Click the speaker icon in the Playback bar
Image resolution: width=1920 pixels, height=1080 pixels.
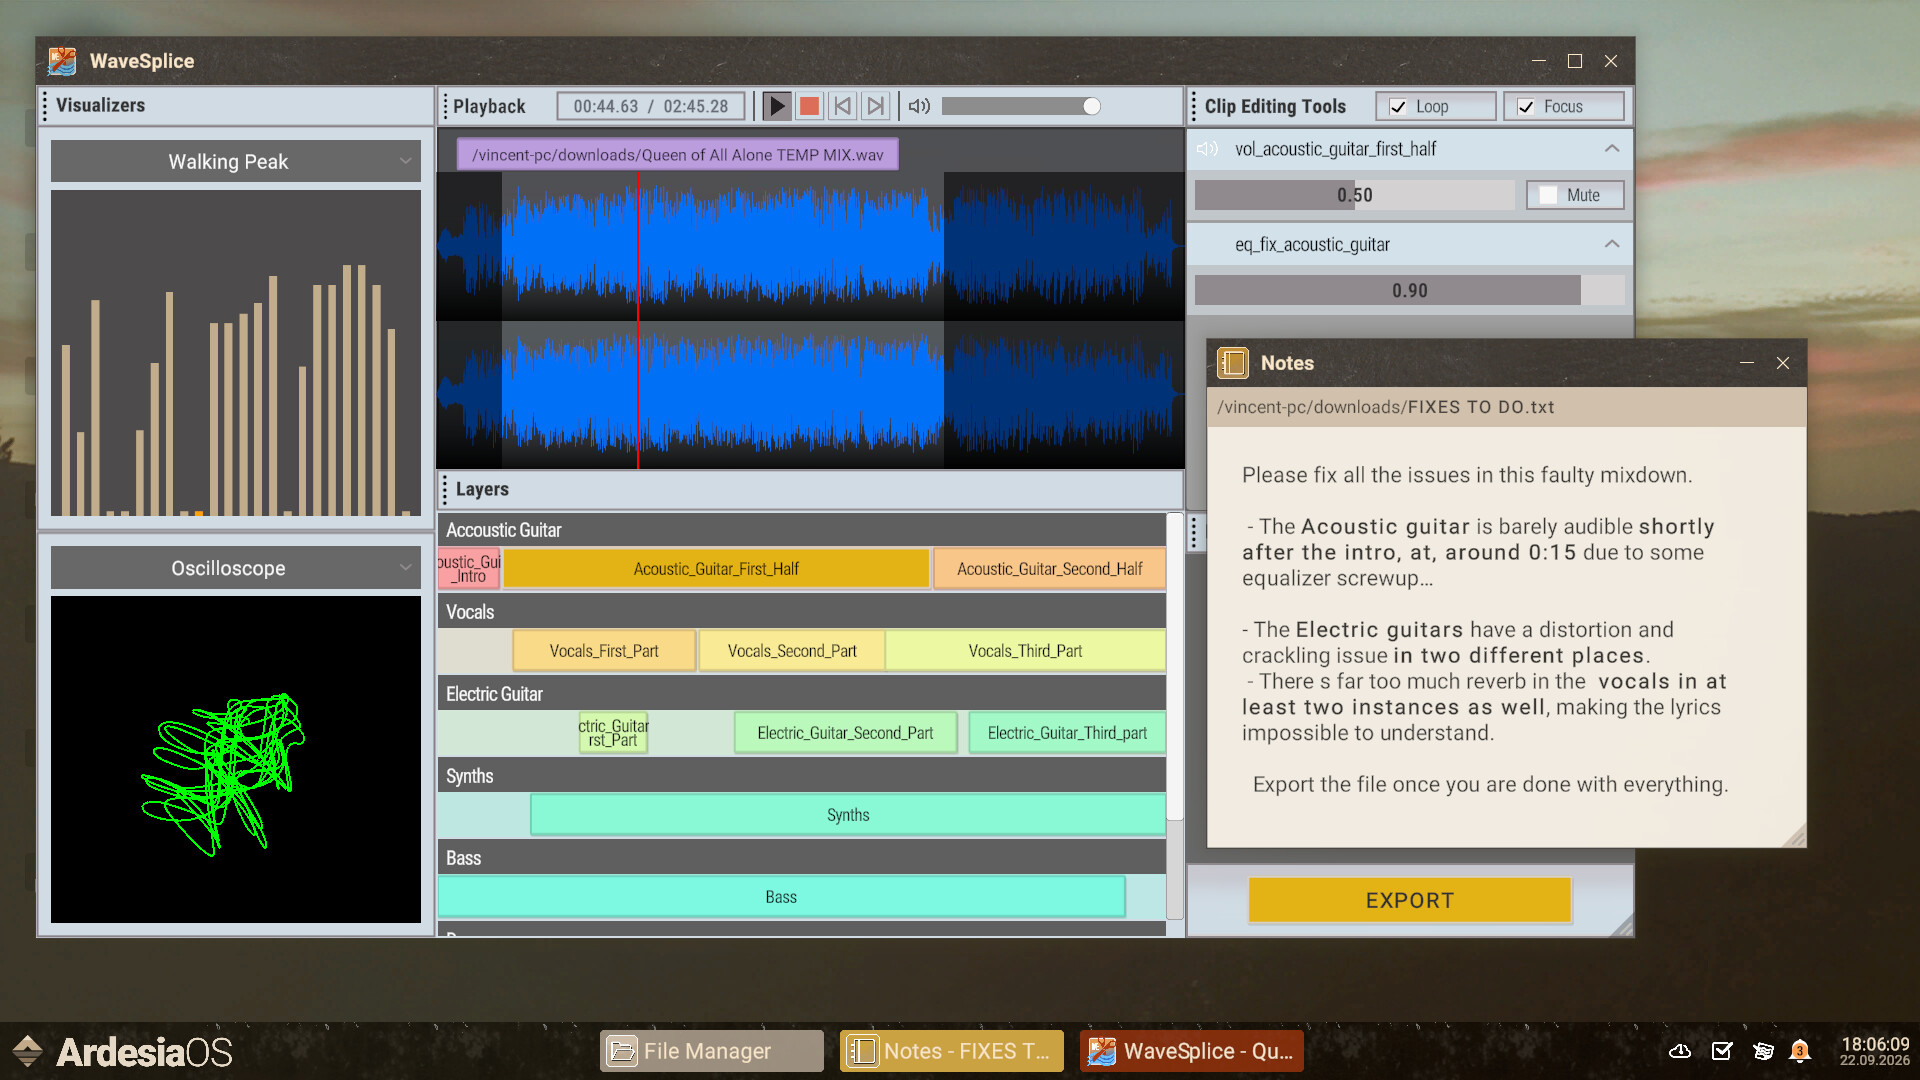pos(918,105)
